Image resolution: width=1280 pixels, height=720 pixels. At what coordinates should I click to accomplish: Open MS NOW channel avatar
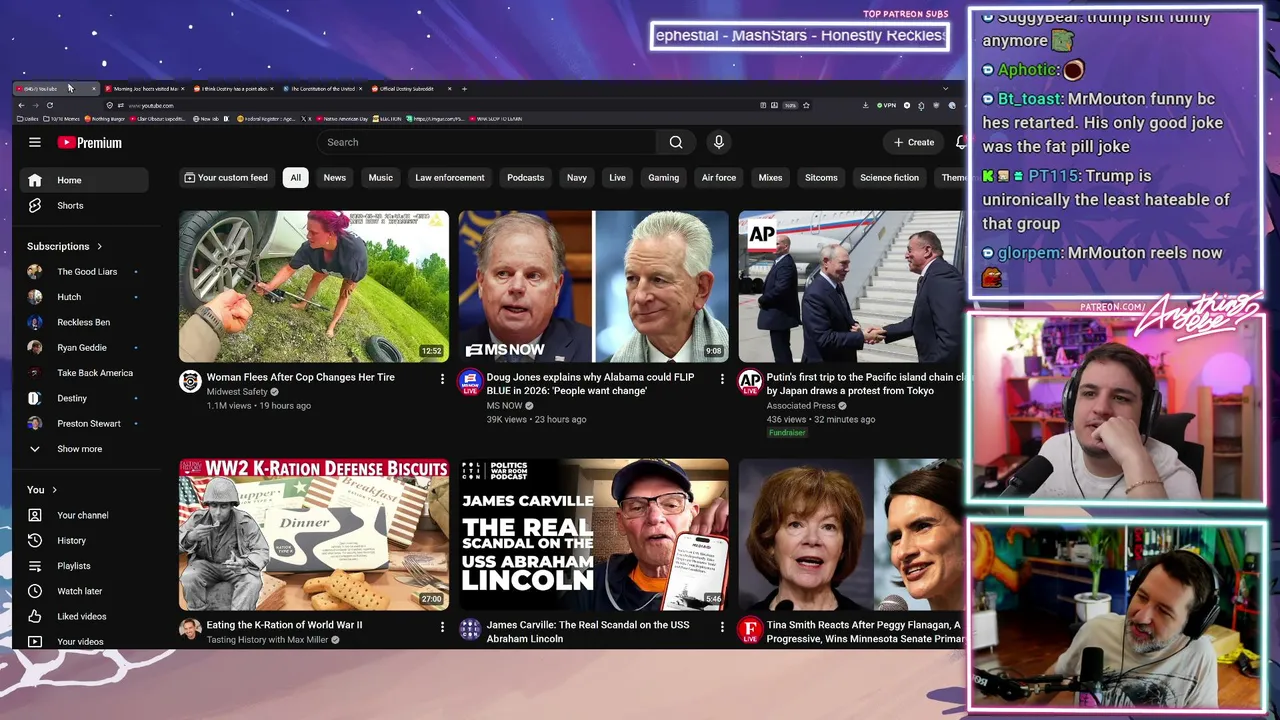470,381
